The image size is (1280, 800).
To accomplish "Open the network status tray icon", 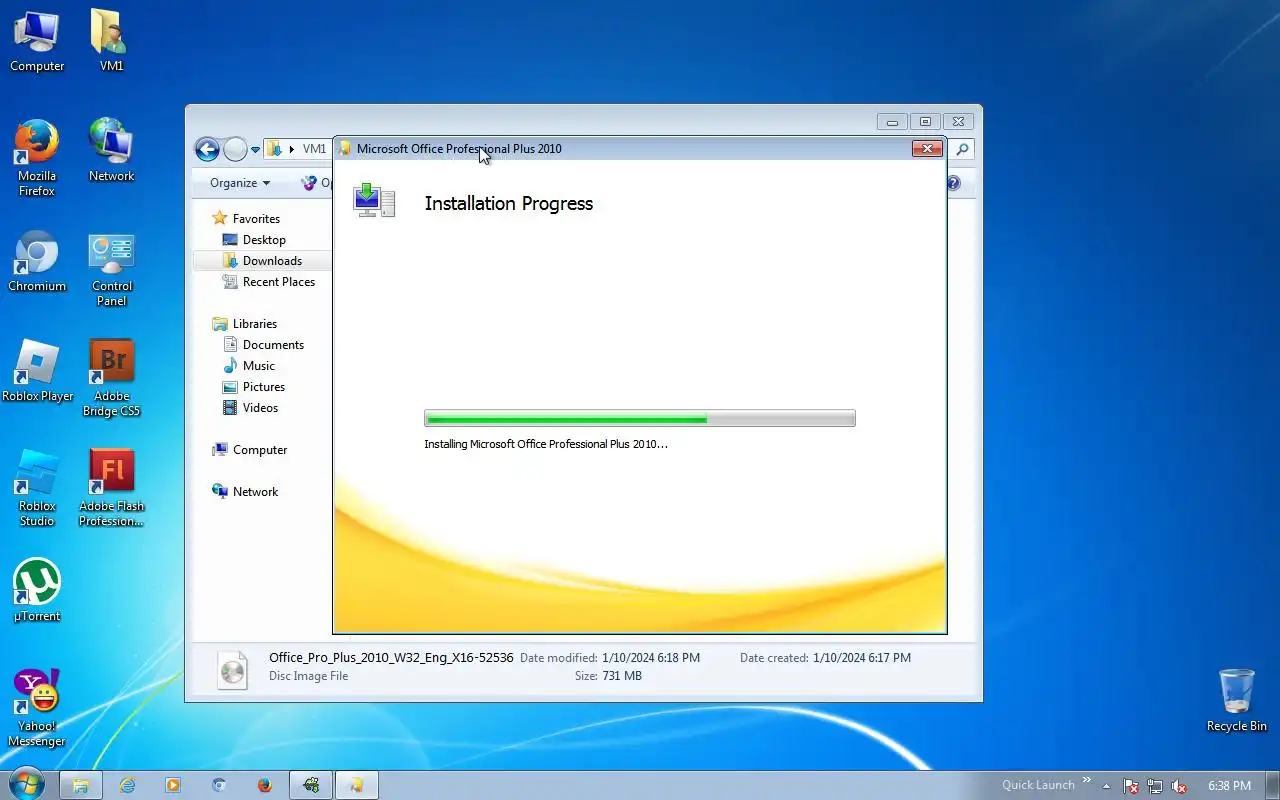I will point(1155,786).
